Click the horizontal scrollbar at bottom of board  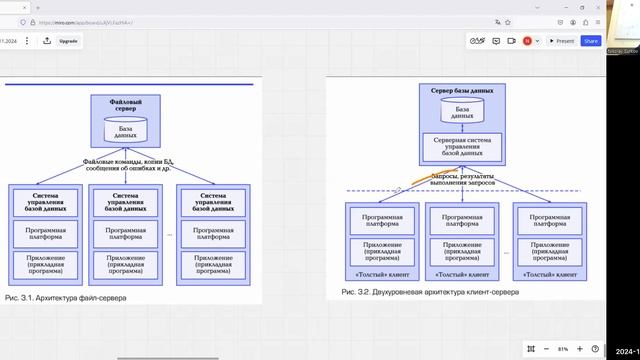pos(168,358)
